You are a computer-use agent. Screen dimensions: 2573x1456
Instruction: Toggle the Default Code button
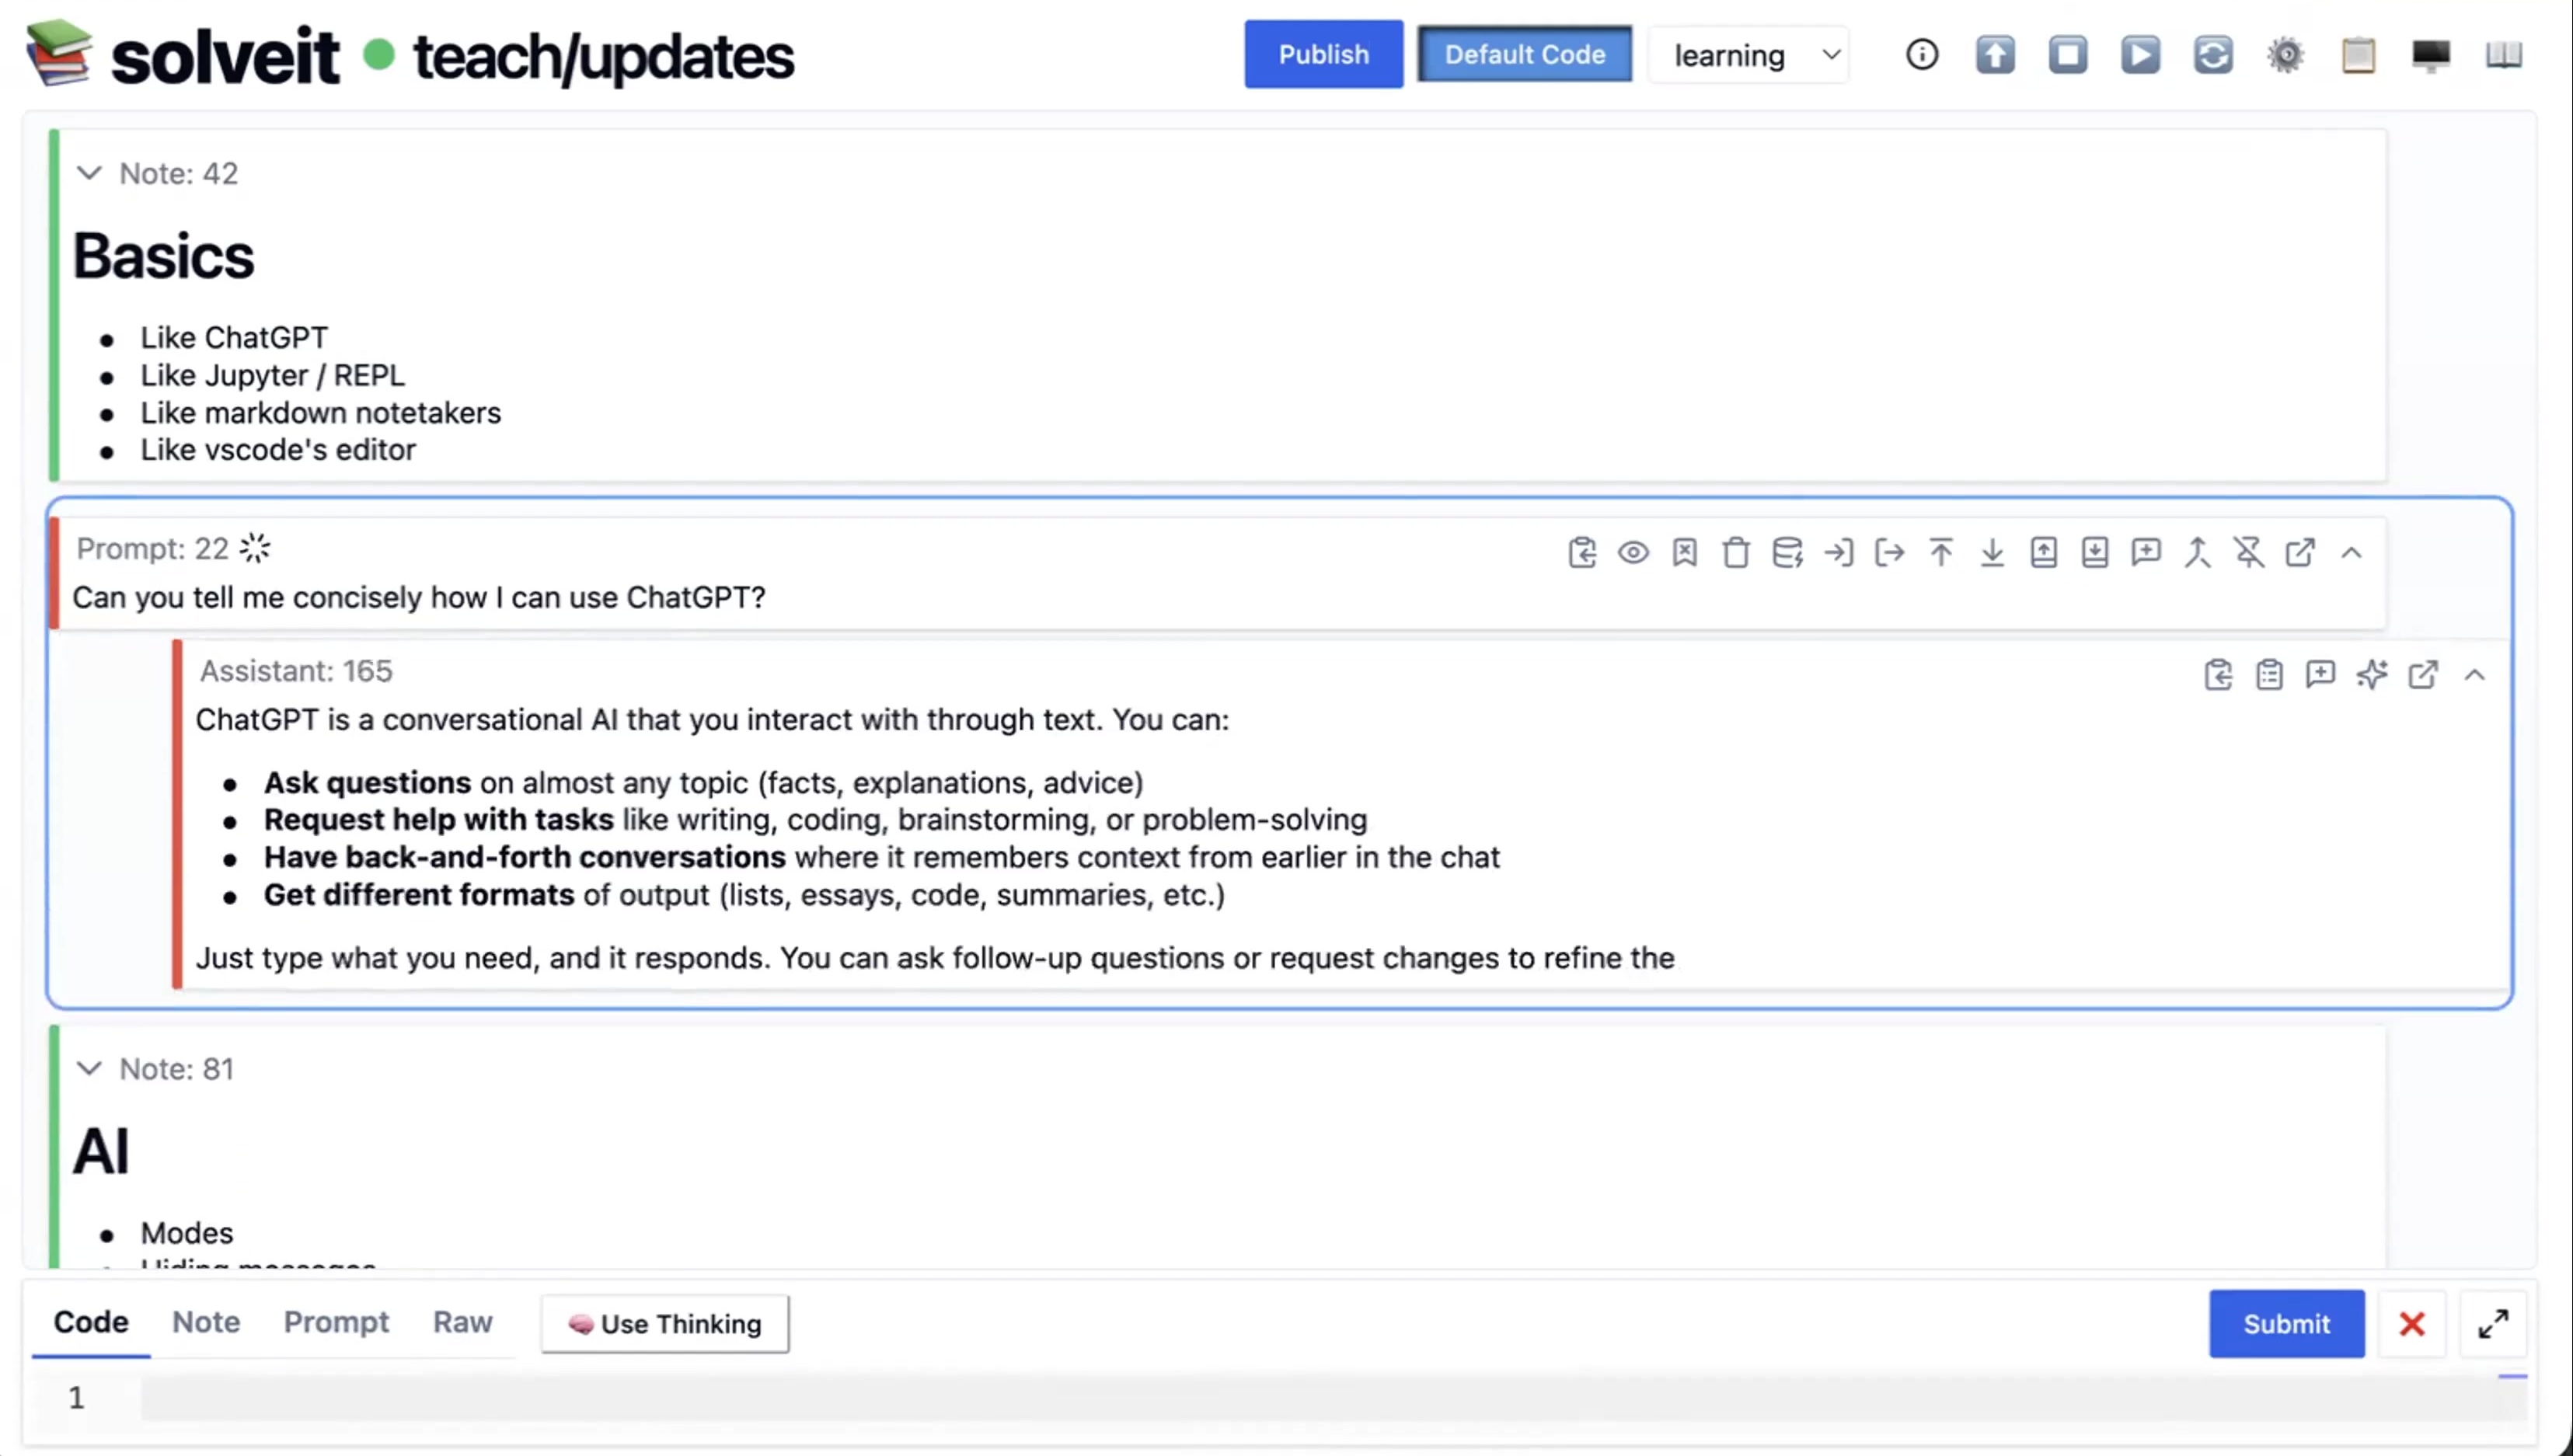point(1524,54)
